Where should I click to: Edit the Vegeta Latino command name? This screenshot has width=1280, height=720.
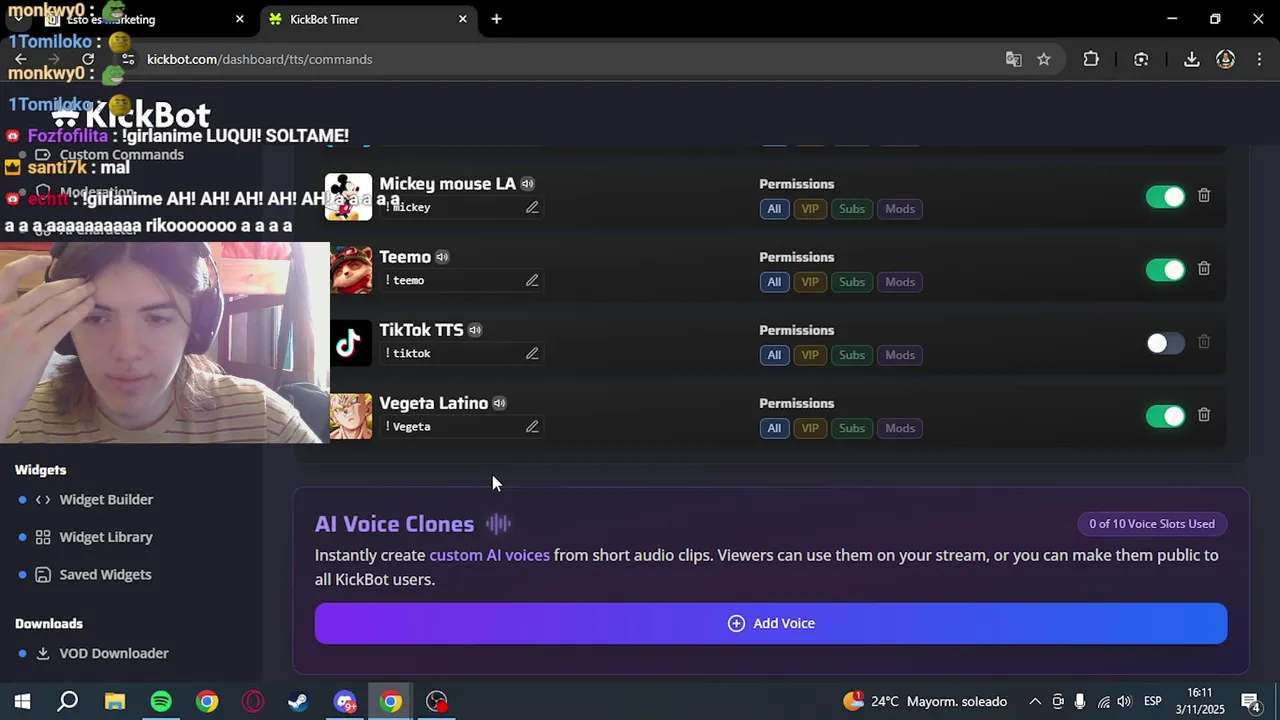coord(532,426)
